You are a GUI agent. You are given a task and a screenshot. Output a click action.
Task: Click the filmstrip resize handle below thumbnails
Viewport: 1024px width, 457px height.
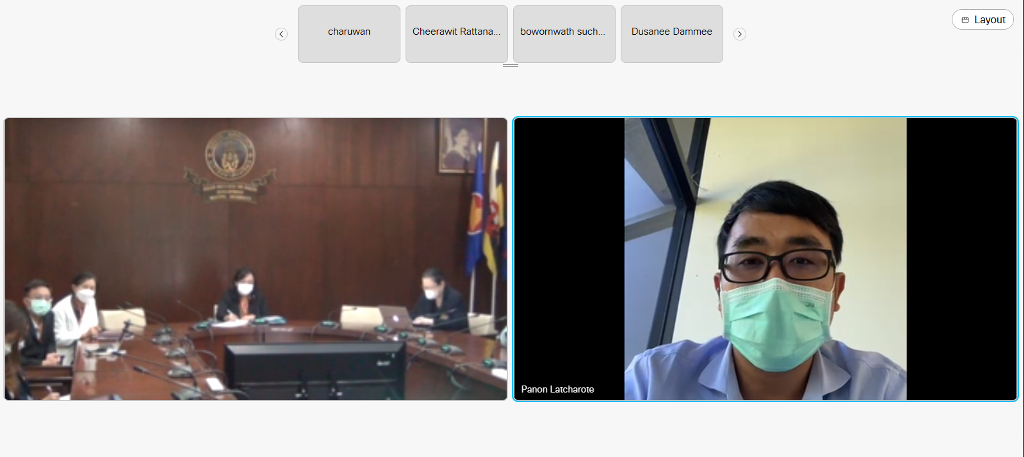coord(510,65)
